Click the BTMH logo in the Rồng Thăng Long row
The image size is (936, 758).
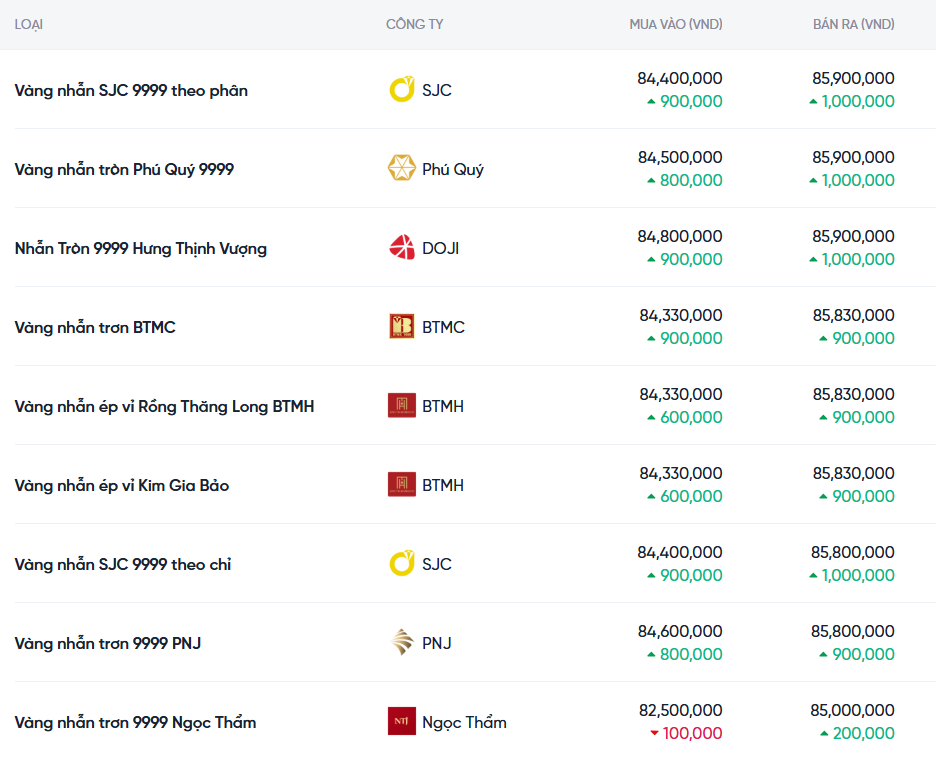[x=401, y=406]
